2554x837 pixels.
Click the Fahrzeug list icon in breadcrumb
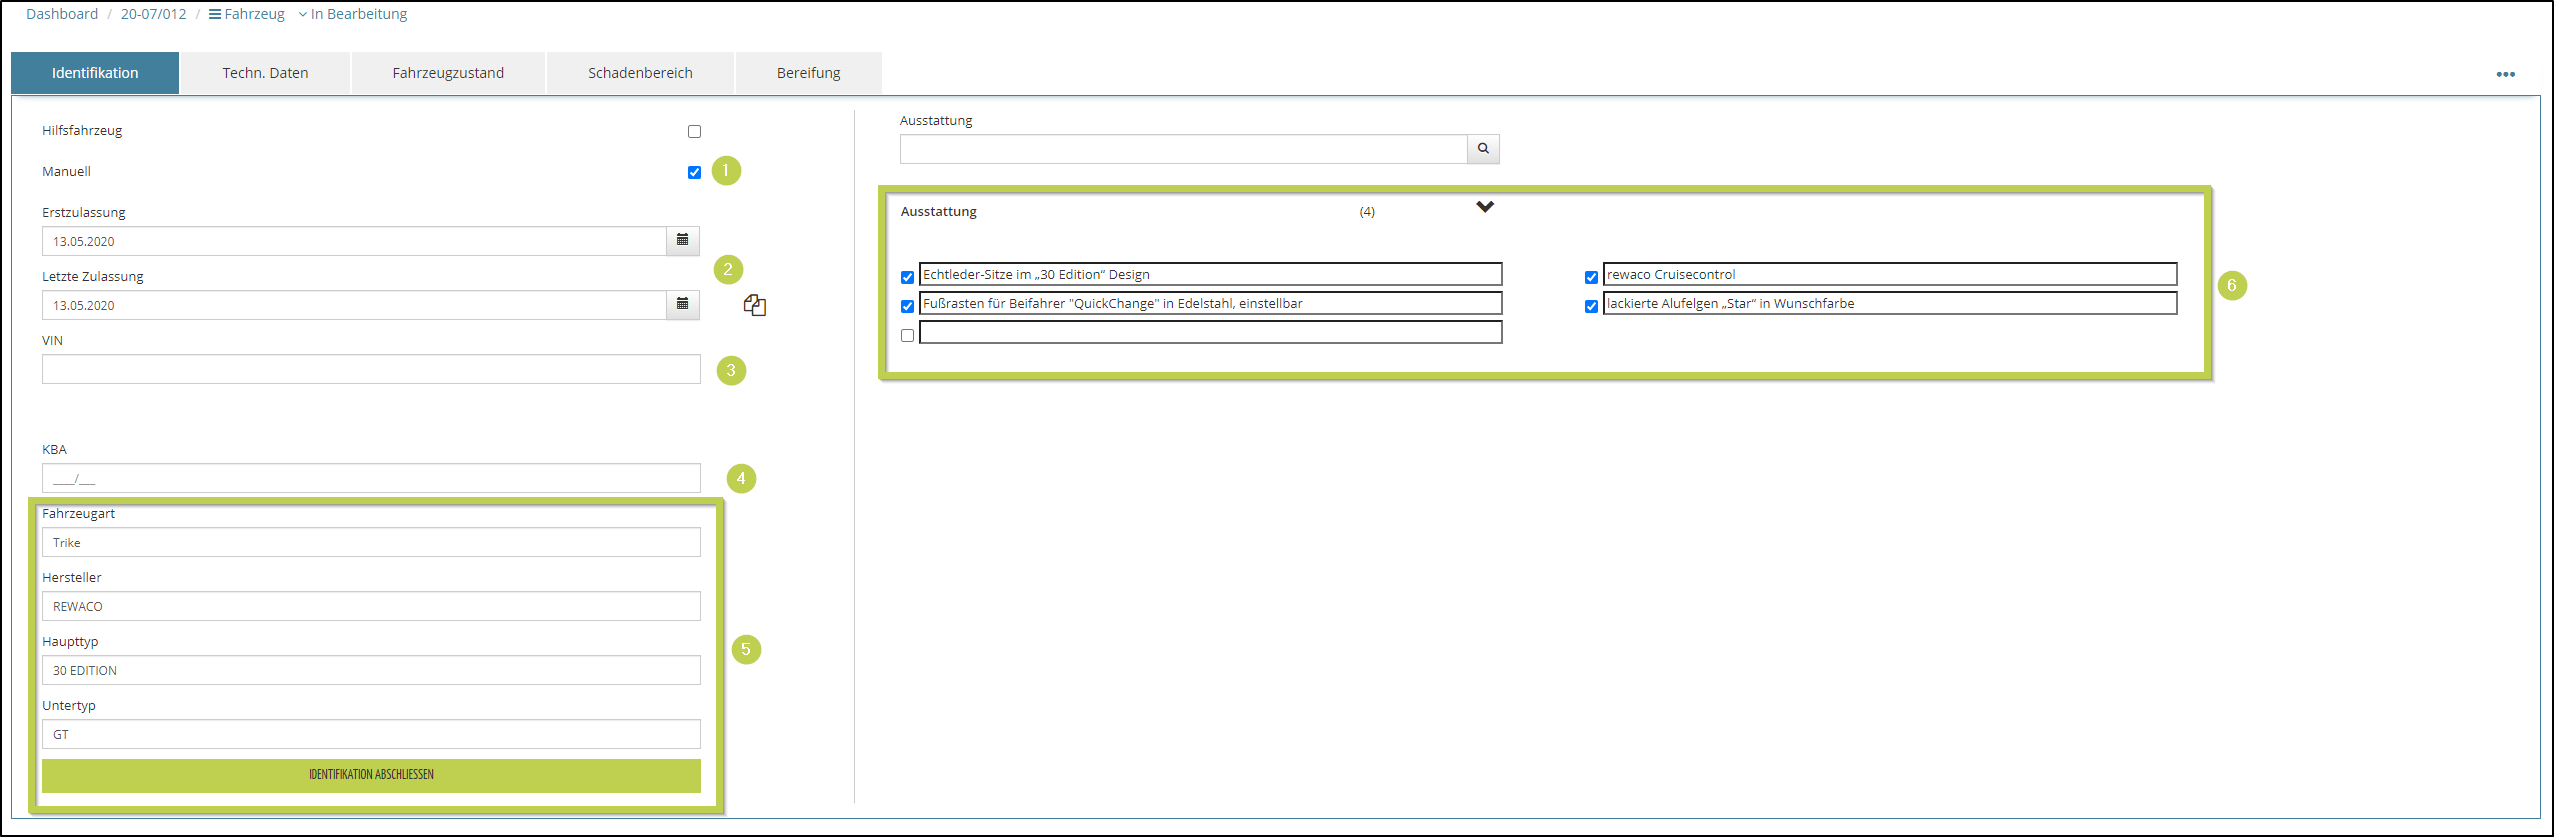215,14
